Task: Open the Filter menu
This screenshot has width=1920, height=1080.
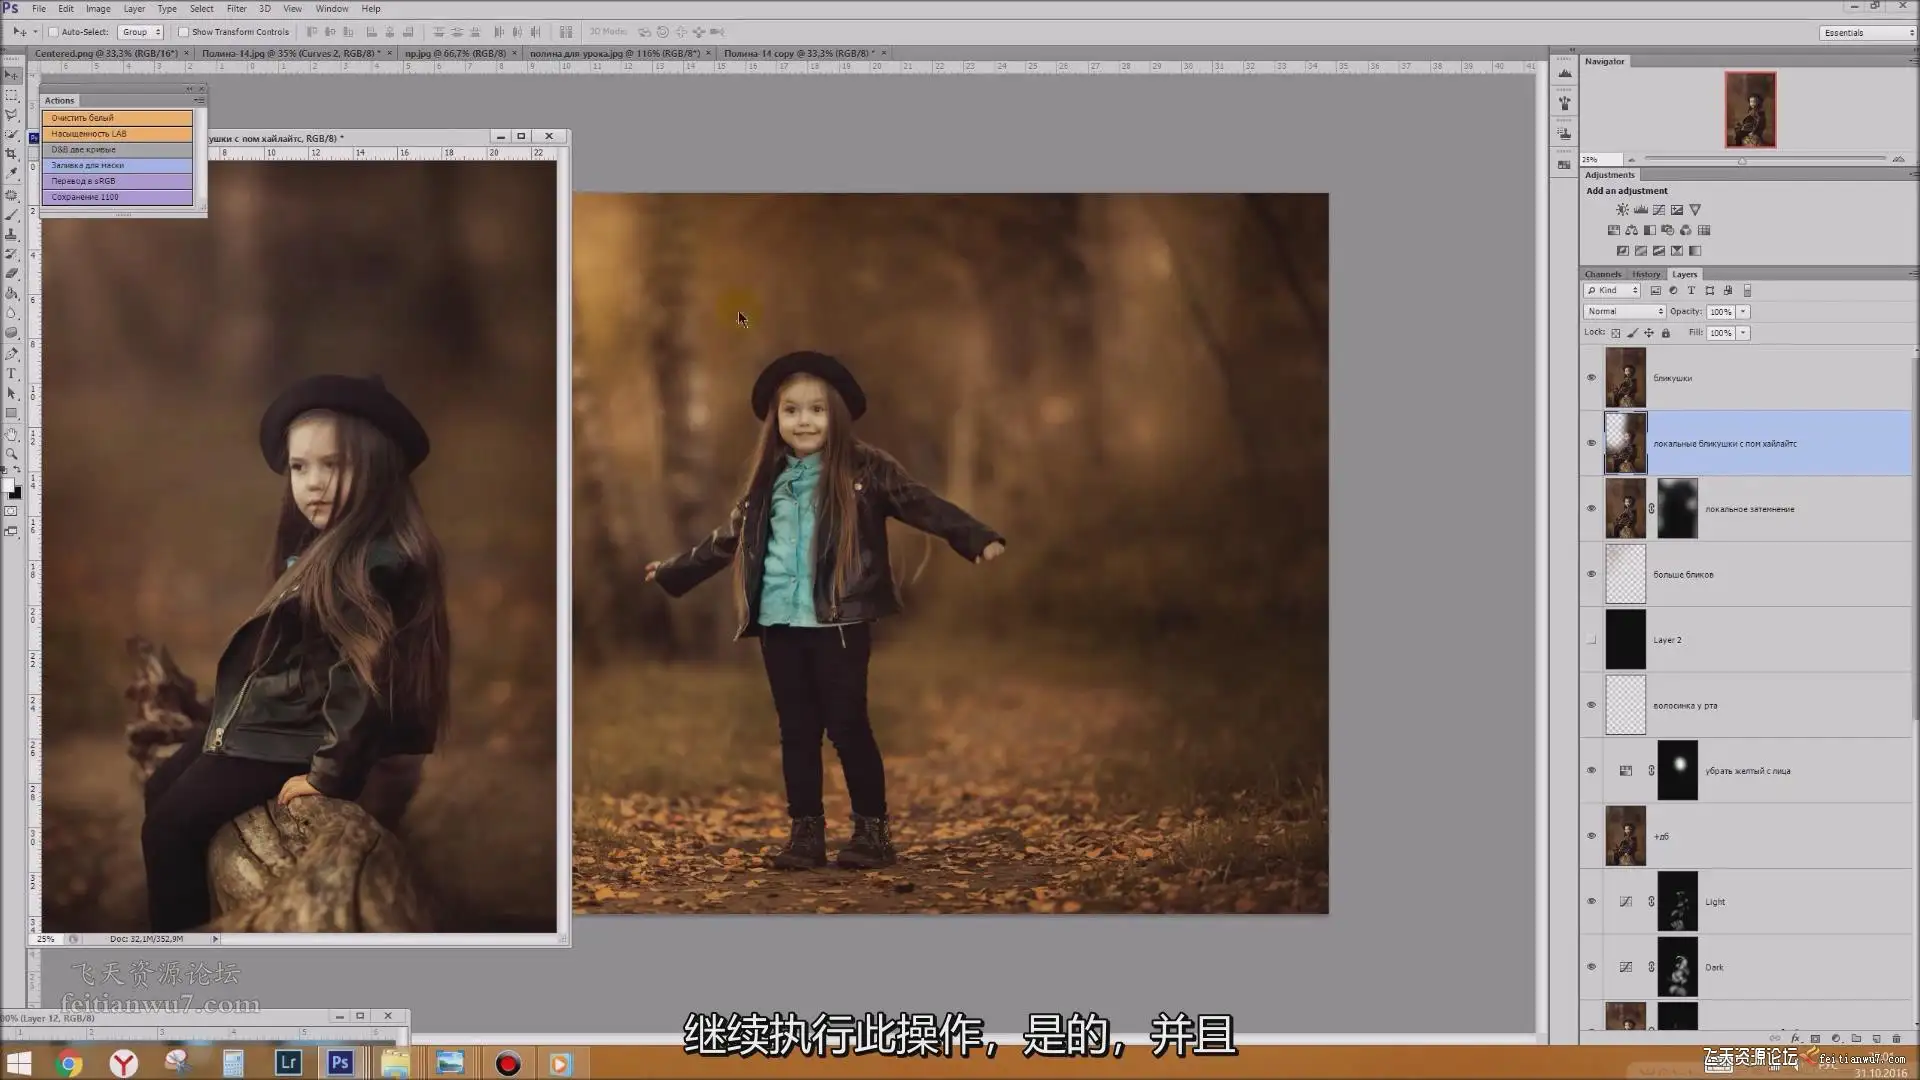Action: tap(236, 9)
